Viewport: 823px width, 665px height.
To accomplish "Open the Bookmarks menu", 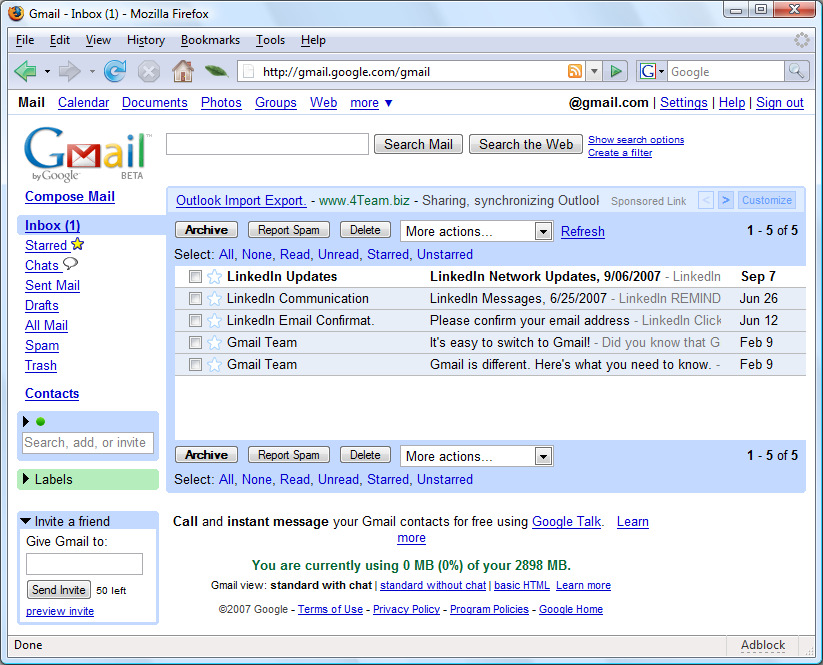I will point(210,40).
